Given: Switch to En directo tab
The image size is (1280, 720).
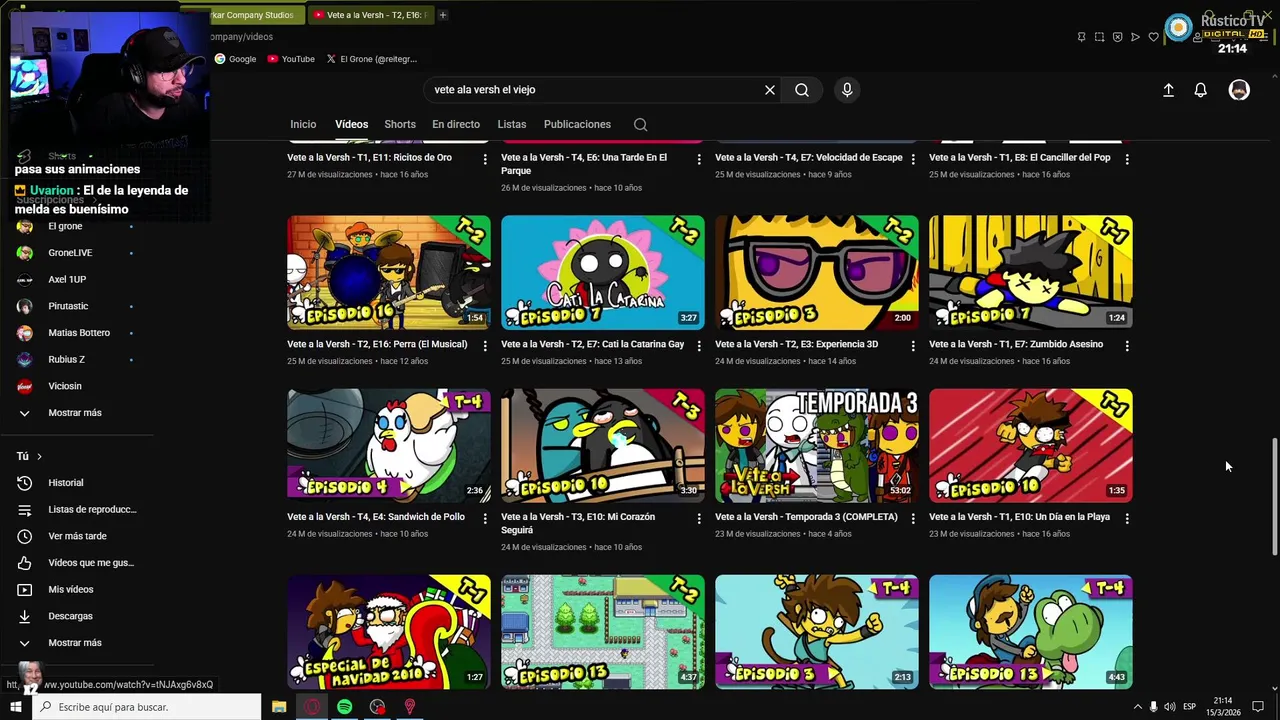Looking at the screenshot, I should tap(456, 125).
